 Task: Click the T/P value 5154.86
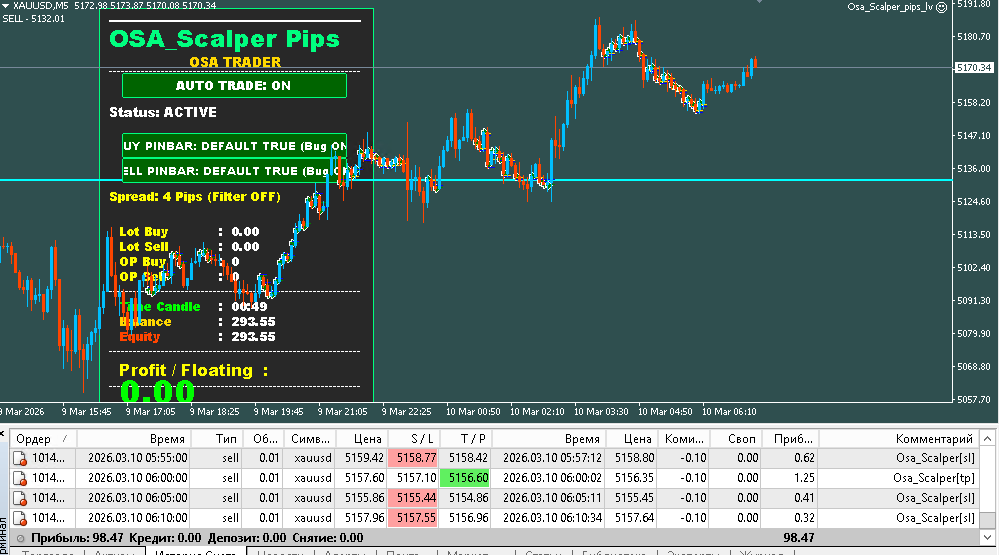coord(468,498)
